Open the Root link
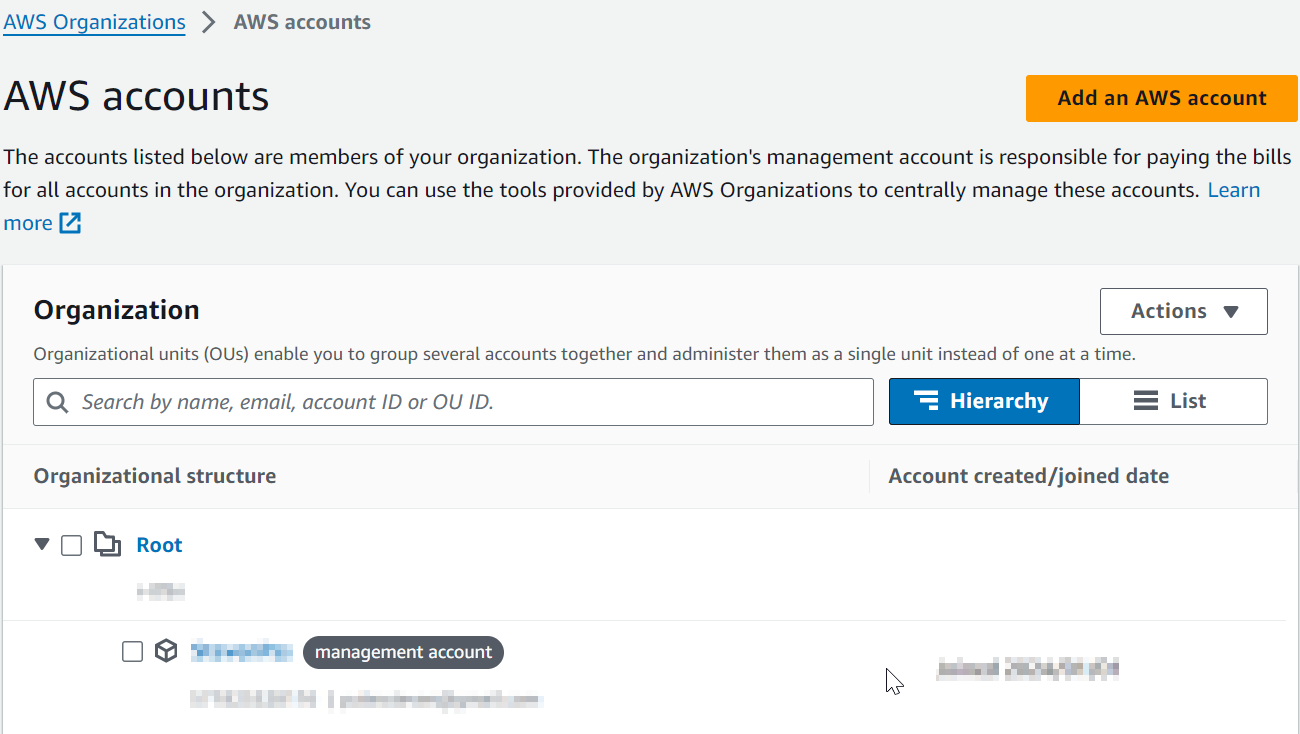 [159, 545]
